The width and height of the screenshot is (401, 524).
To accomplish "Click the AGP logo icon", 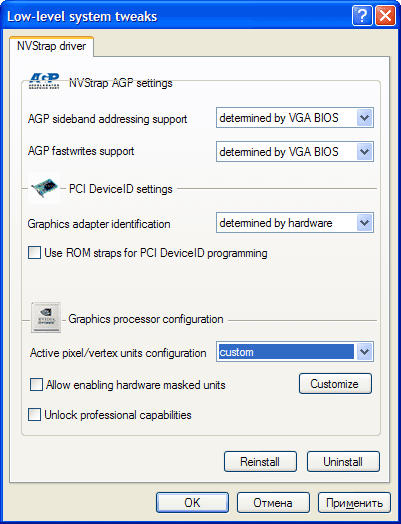I will click(44, 81).
